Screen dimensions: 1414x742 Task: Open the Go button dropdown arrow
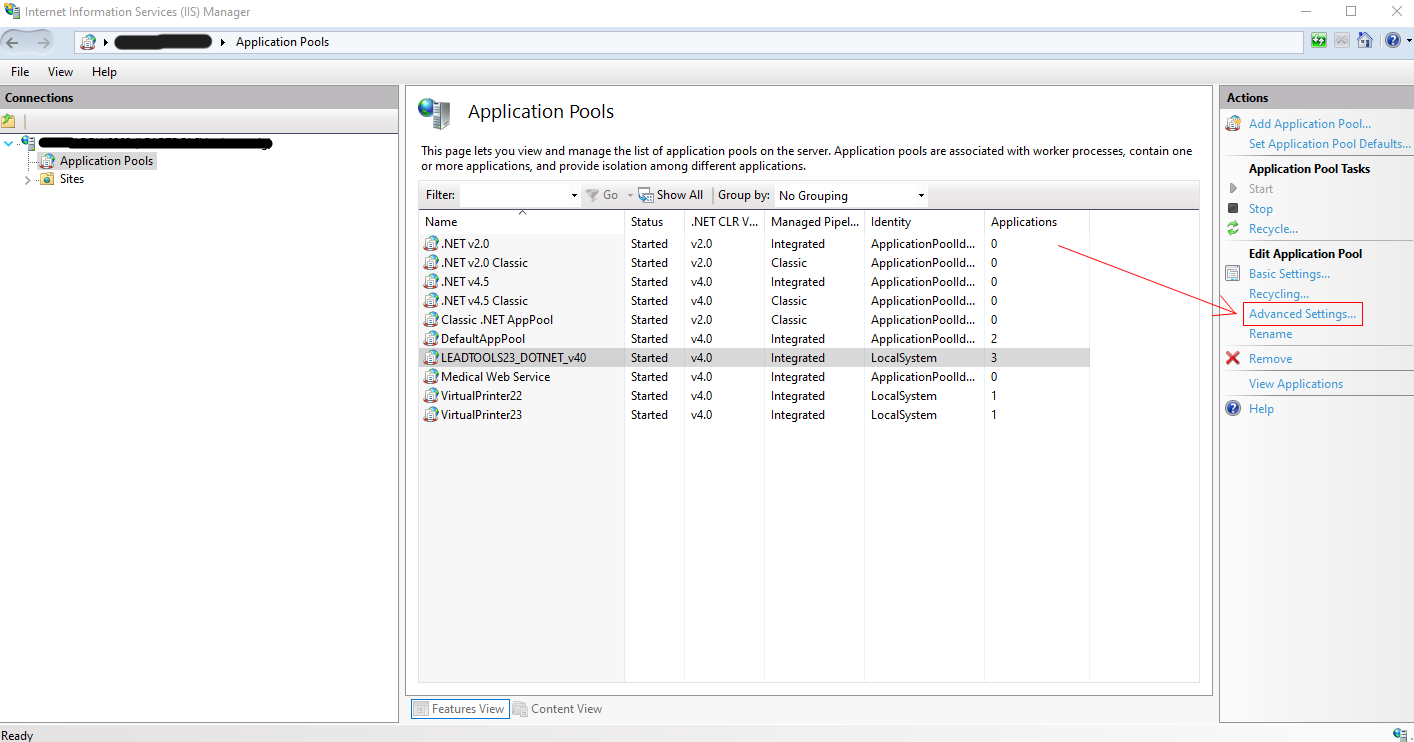(630, 196)
